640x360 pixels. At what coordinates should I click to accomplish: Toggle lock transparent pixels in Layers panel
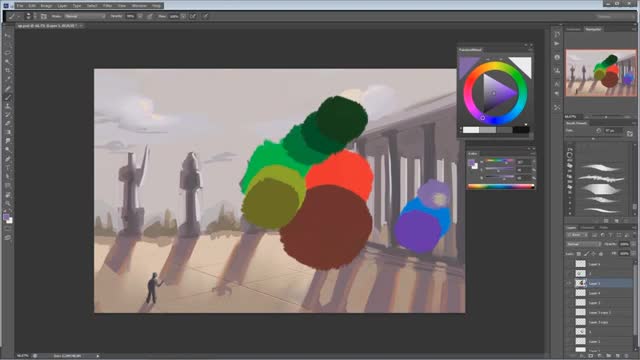coord(578,253)
